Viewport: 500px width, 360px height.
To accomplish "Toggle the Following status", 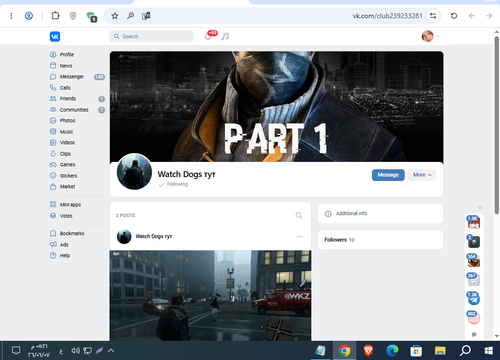I will (x=173, y=184).
